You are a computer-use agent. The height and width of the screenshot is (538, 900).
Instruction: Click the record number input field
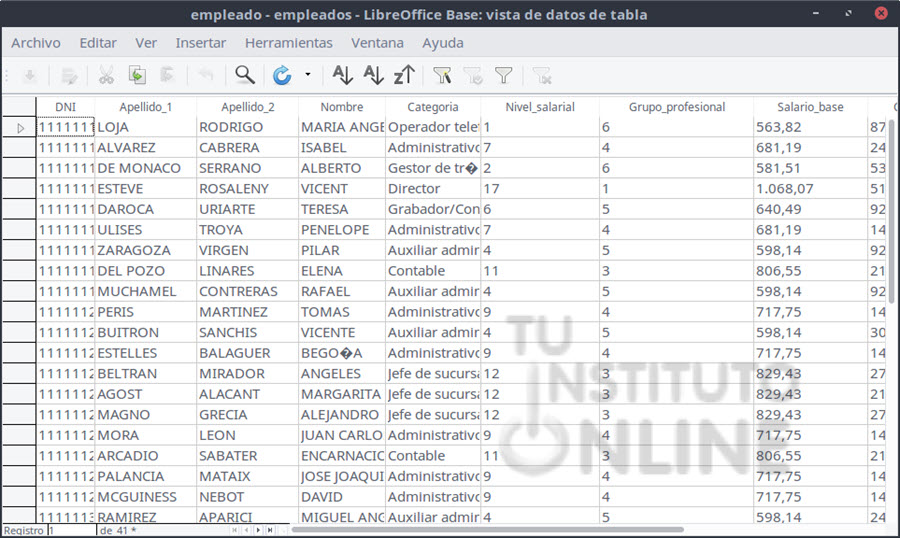tap(71, 531)
